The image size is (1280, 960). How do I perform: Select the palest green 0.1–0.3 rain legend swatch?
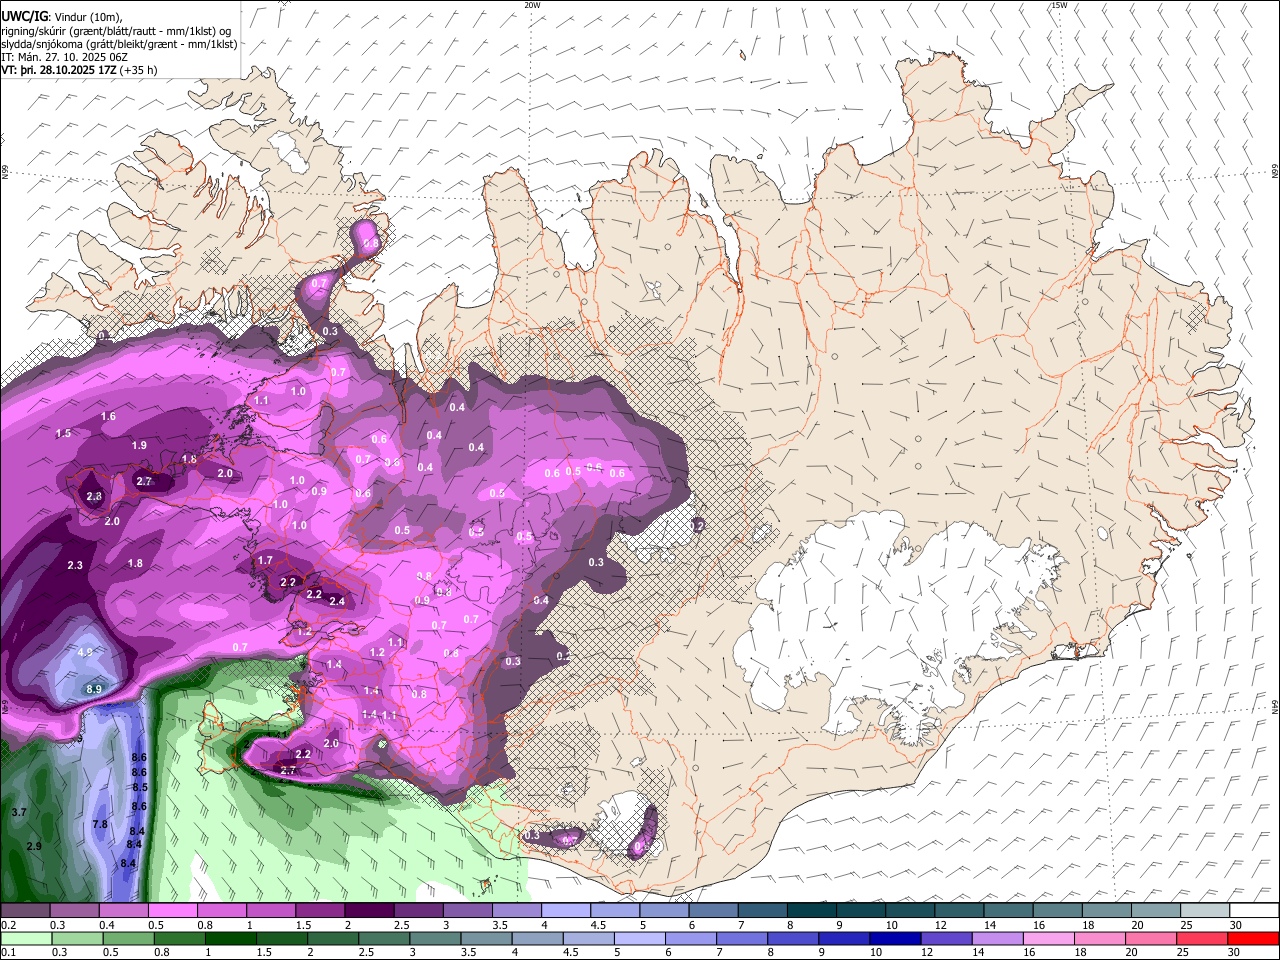(x=25, y=938)
